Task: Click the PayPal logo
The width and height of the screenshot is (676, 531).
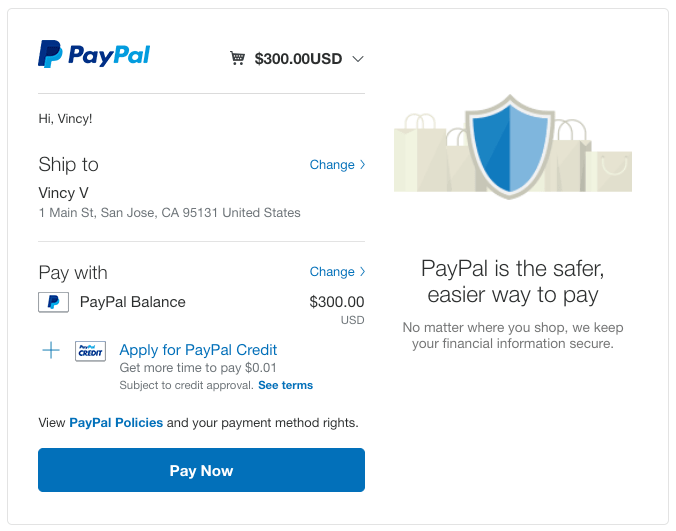Action: (94, 54)
